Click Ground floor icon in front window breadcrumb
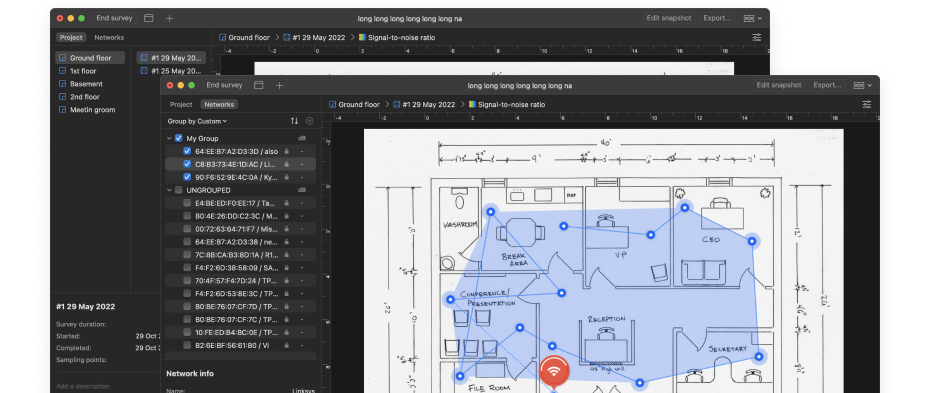 [x=333, y=104]
